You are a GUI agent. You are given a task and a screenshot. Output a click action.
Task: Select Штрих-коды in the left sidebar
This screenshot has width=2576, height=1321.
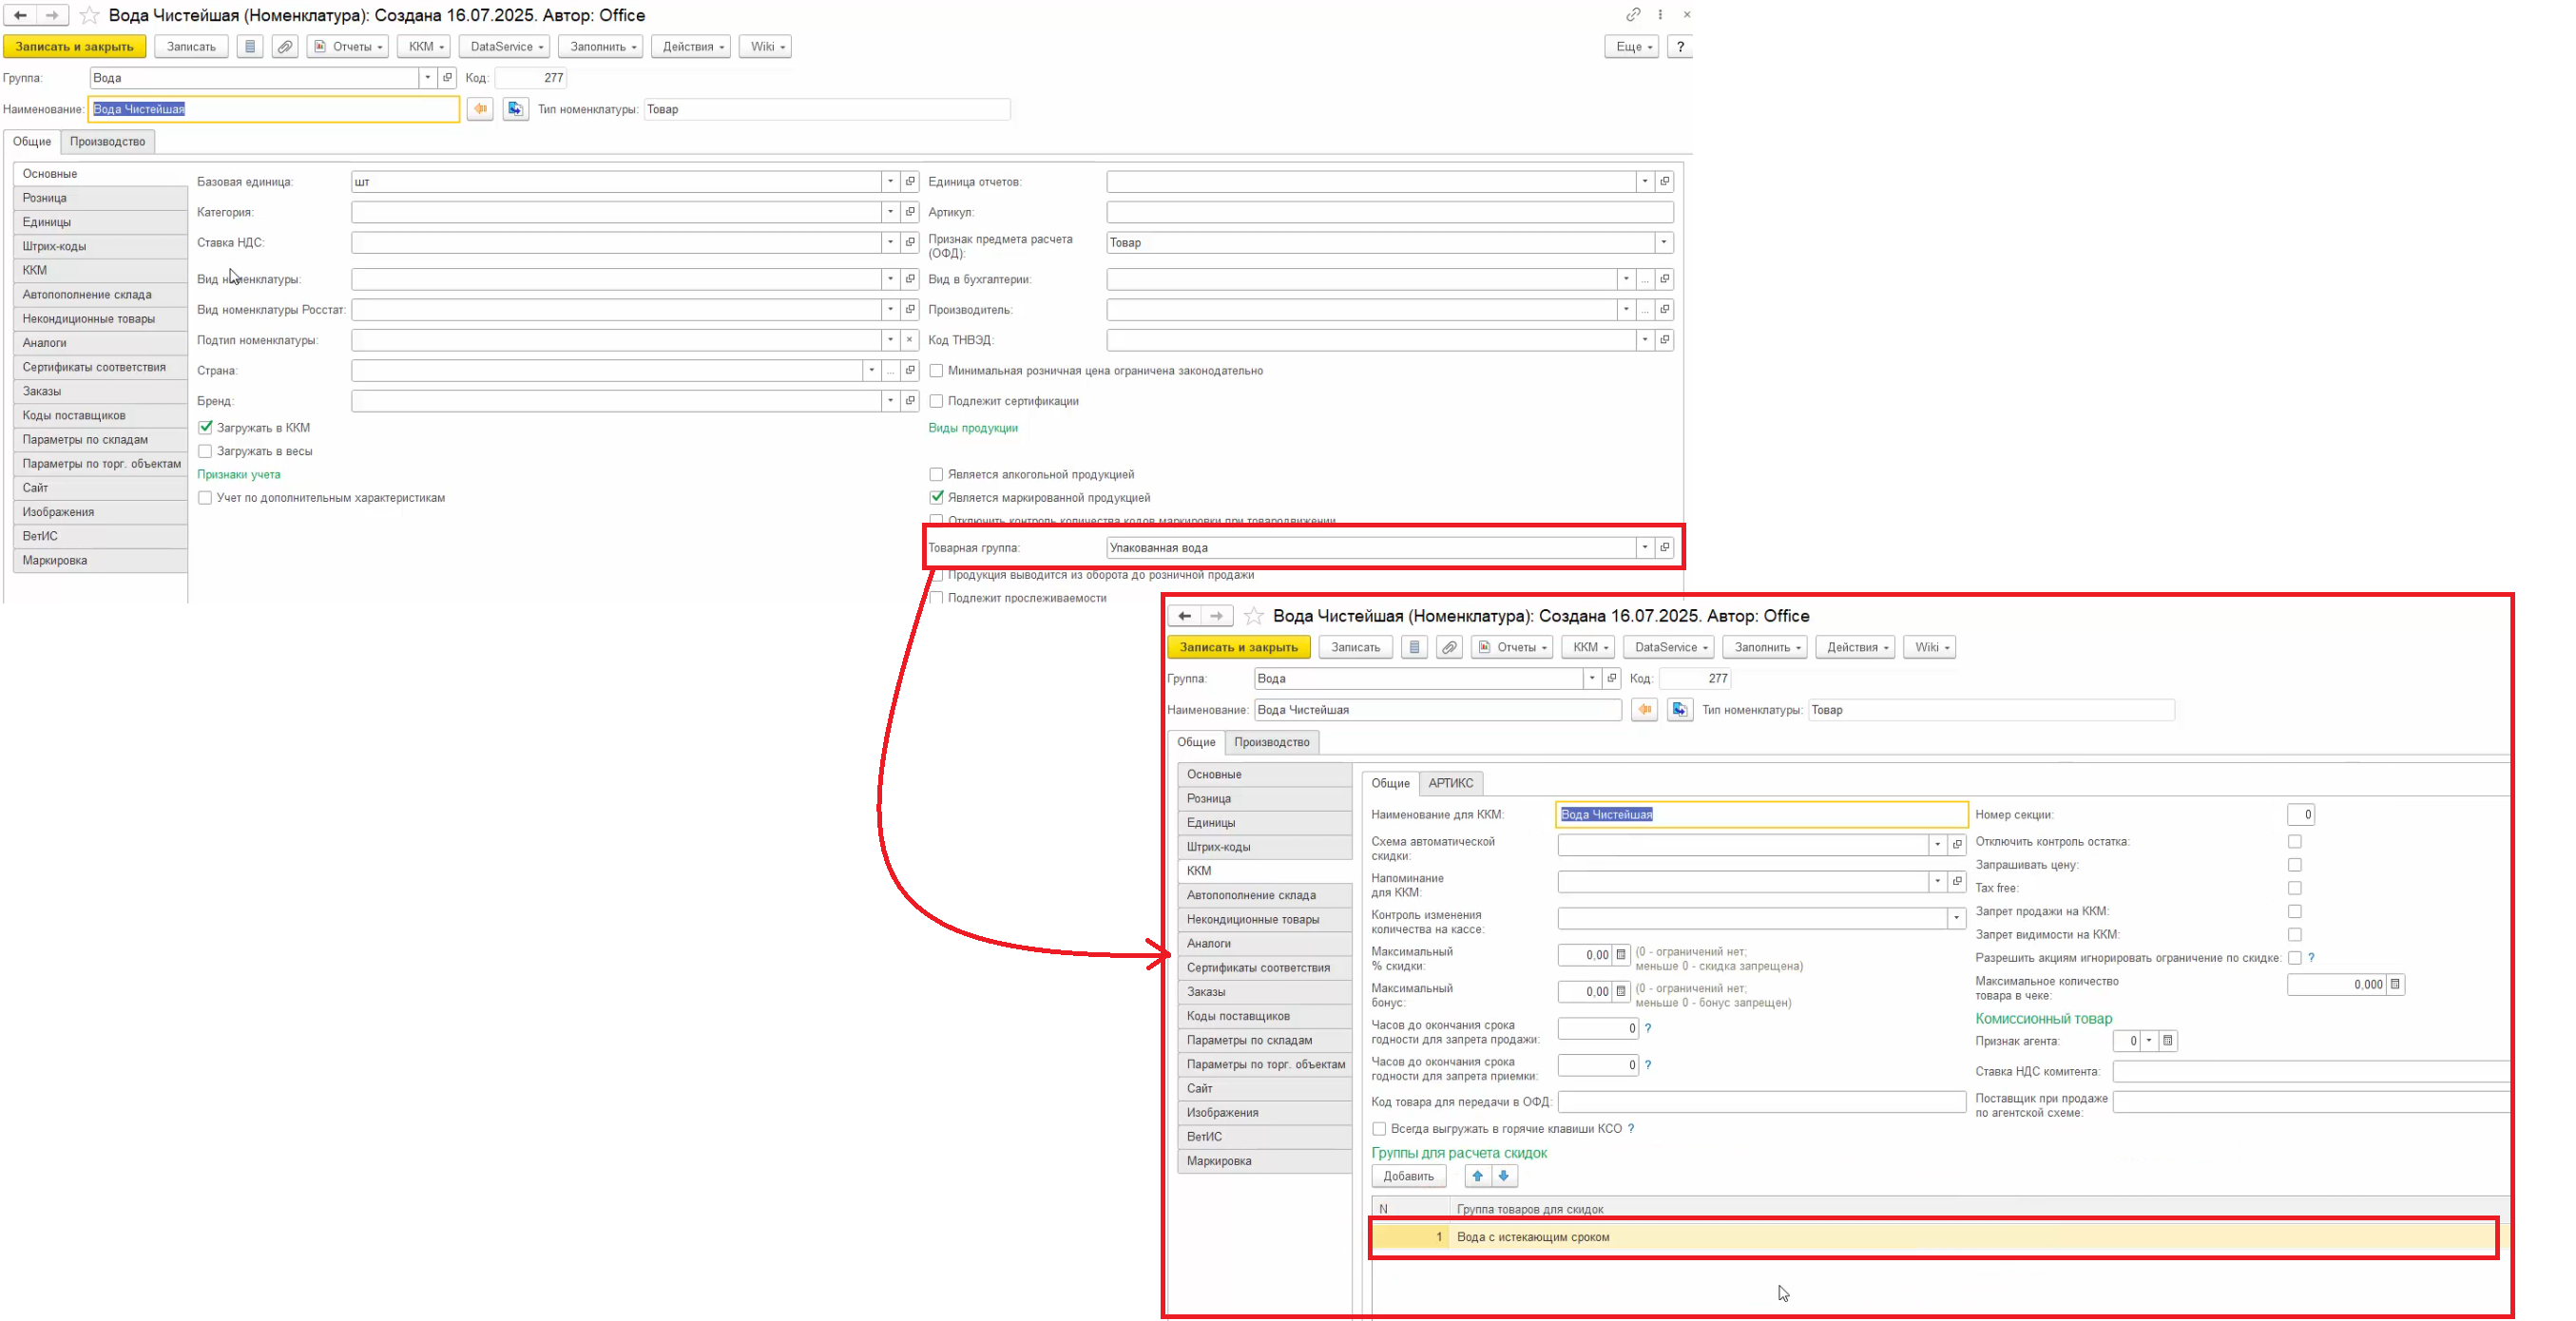(54, 246)
